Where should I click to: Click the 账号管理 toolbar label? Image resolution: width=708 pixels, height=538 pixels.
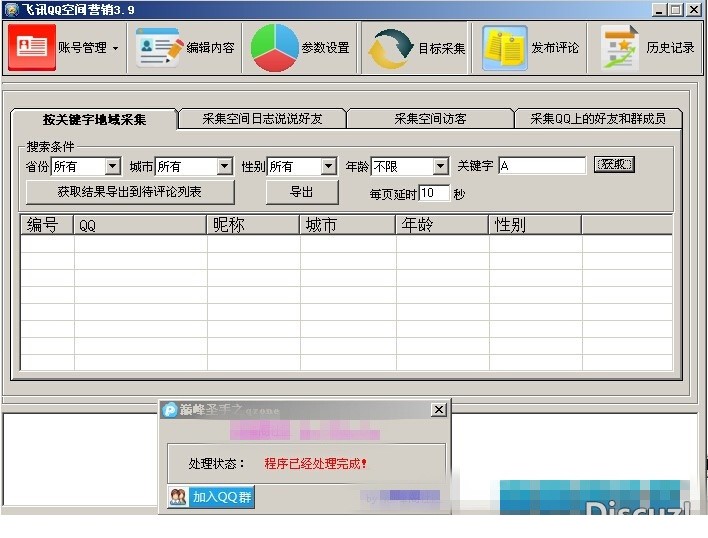point(82,47)
